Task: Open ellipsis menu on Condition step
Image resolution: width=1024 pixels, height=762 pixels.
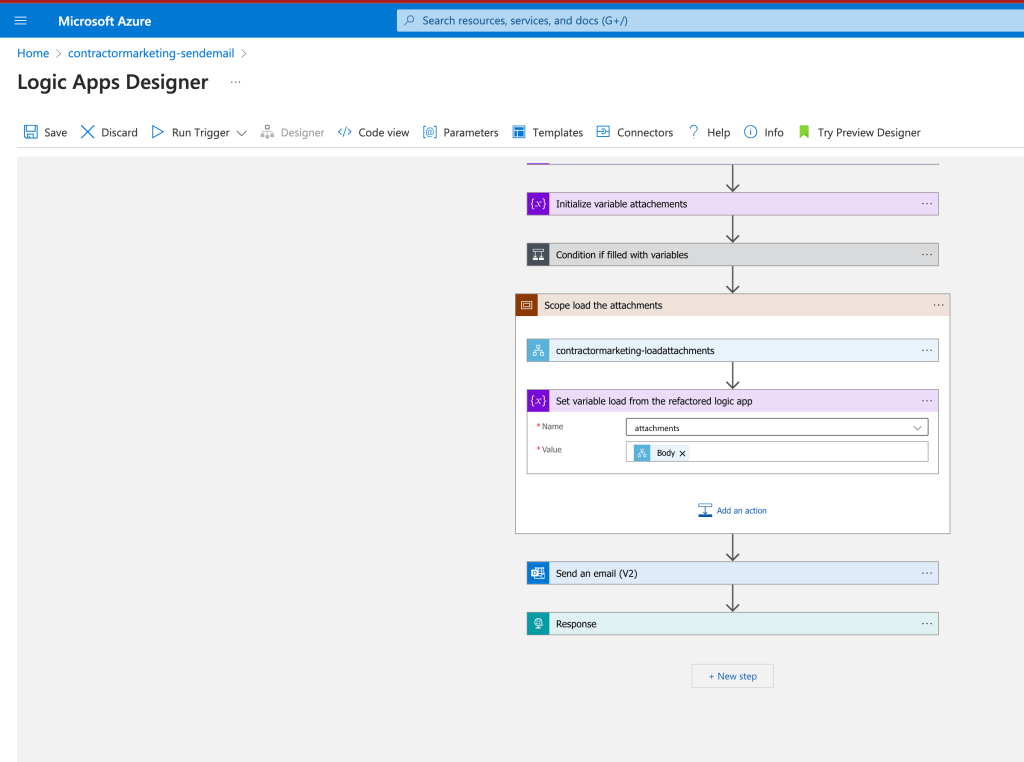Action: [927, 254]
